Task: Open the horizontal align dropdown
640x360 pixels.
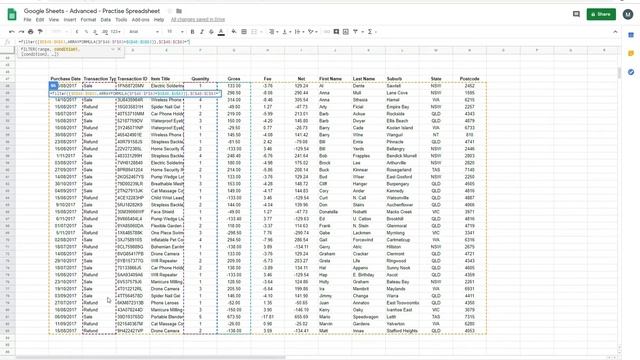Action: pyautogui.click(x=273, y=32)
